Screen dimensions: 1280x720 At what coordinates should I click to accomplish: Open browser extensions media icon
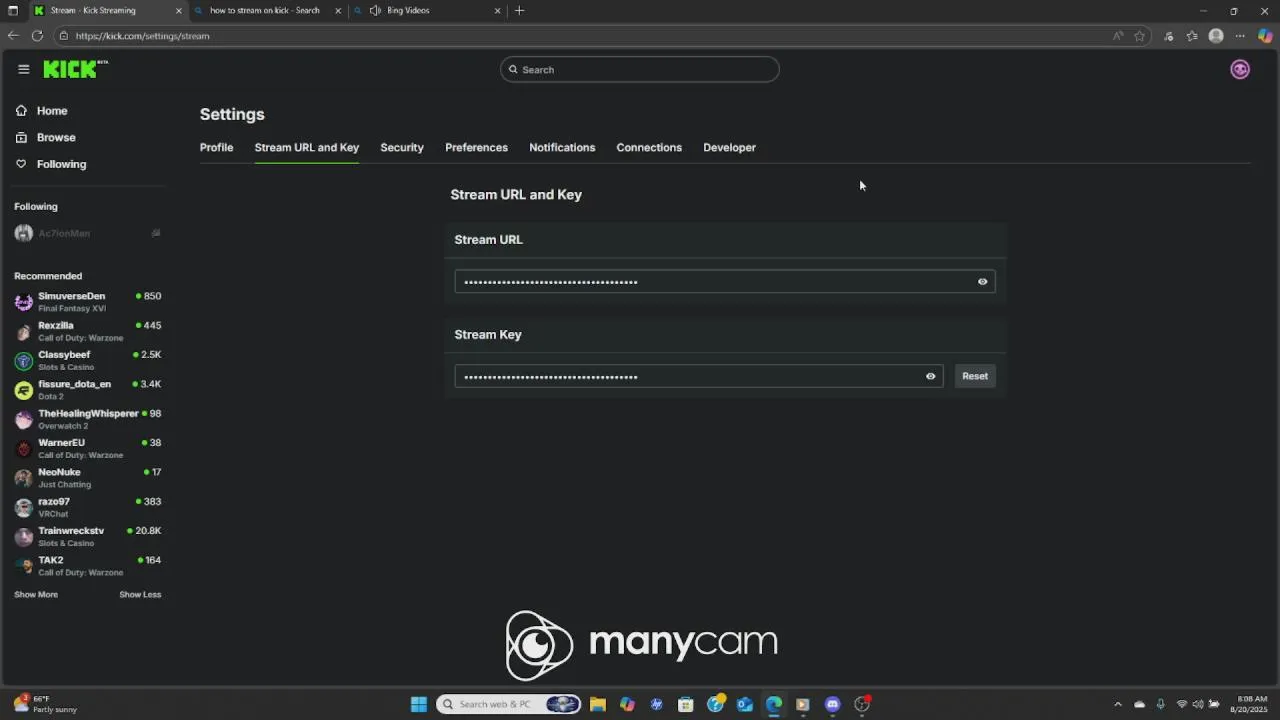pyautogui.click(x=1168, y=36)
